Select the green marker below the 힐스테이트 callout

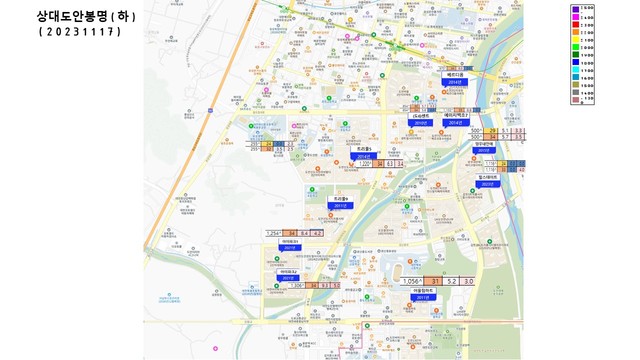[473, 191]
